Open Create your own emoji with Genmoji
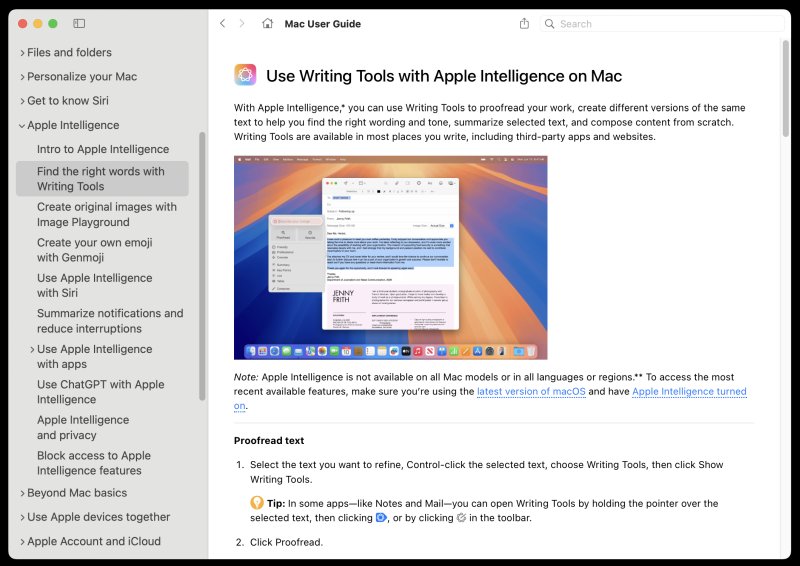This screenshot has width=800, height=566. point(94,250)
